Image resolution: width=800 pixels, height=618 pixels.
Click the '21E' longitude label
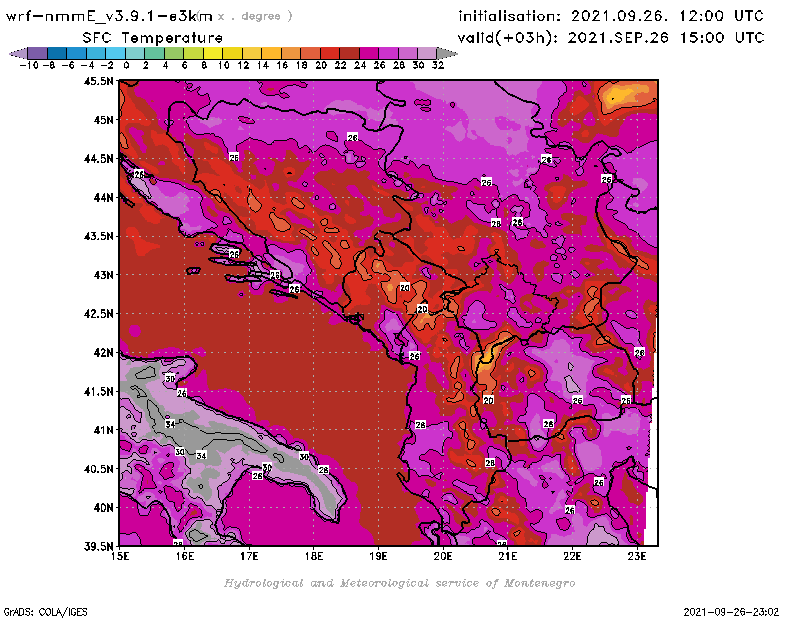click(508, 556)
